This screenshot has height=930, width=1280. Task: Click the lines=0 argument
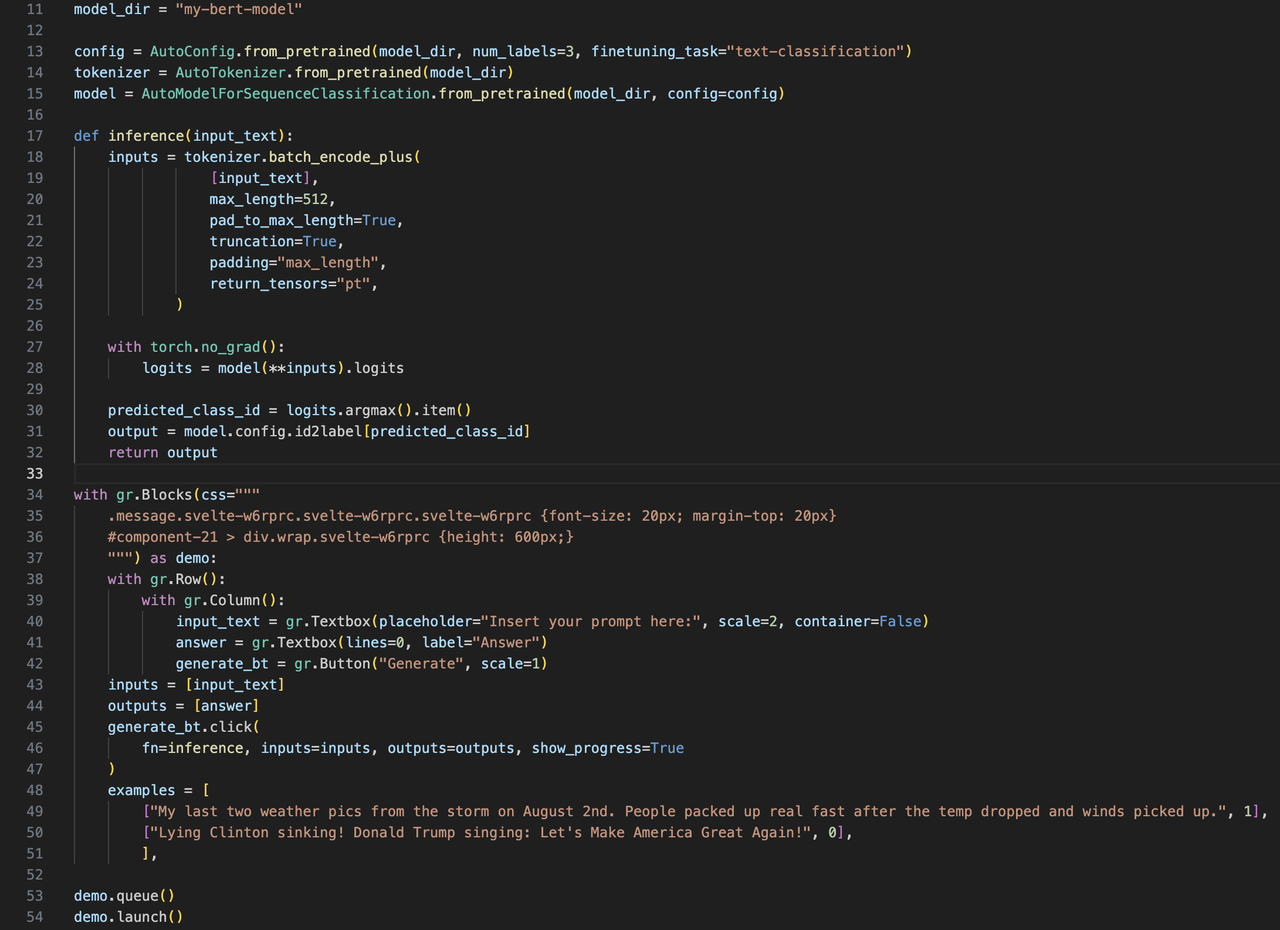[x=375, y=642]
